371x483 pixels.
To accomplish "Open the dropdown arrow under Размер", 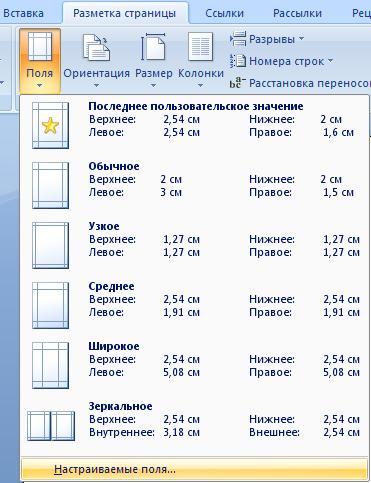I will click(153, 86).
